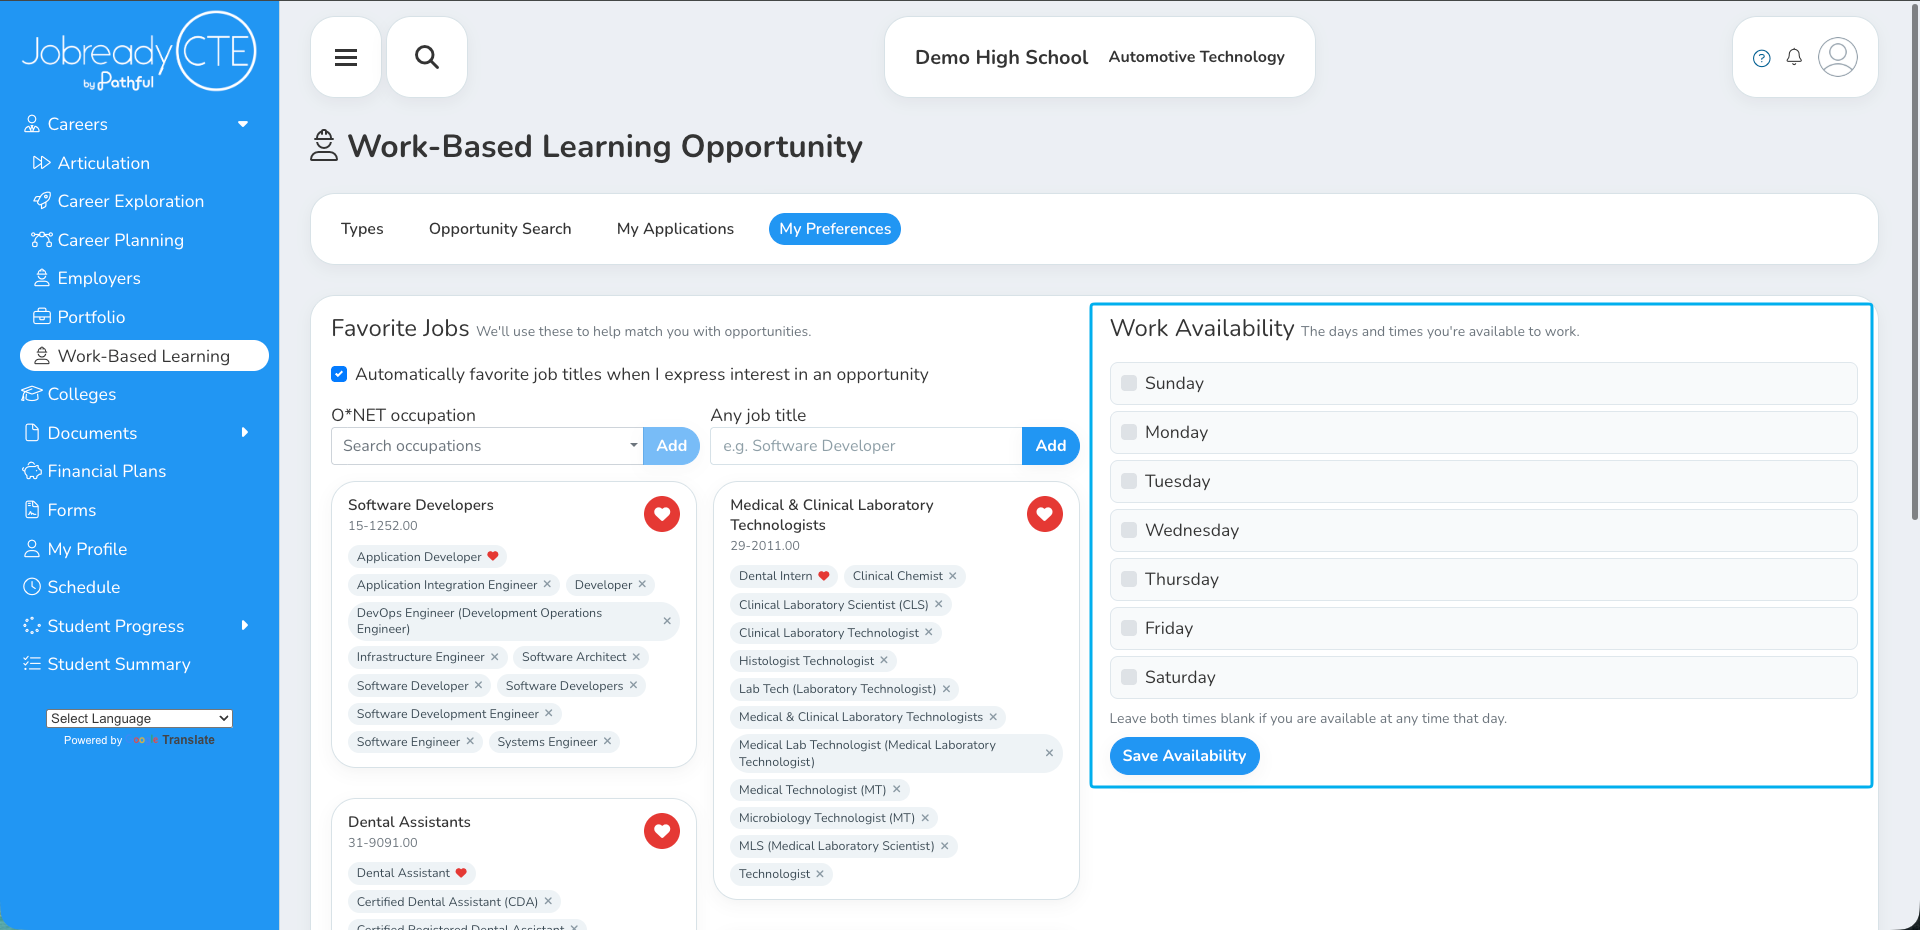Unfavorite Software Developers heart icon
Viewport: 1920px width, 930px height.
point(662,514)
